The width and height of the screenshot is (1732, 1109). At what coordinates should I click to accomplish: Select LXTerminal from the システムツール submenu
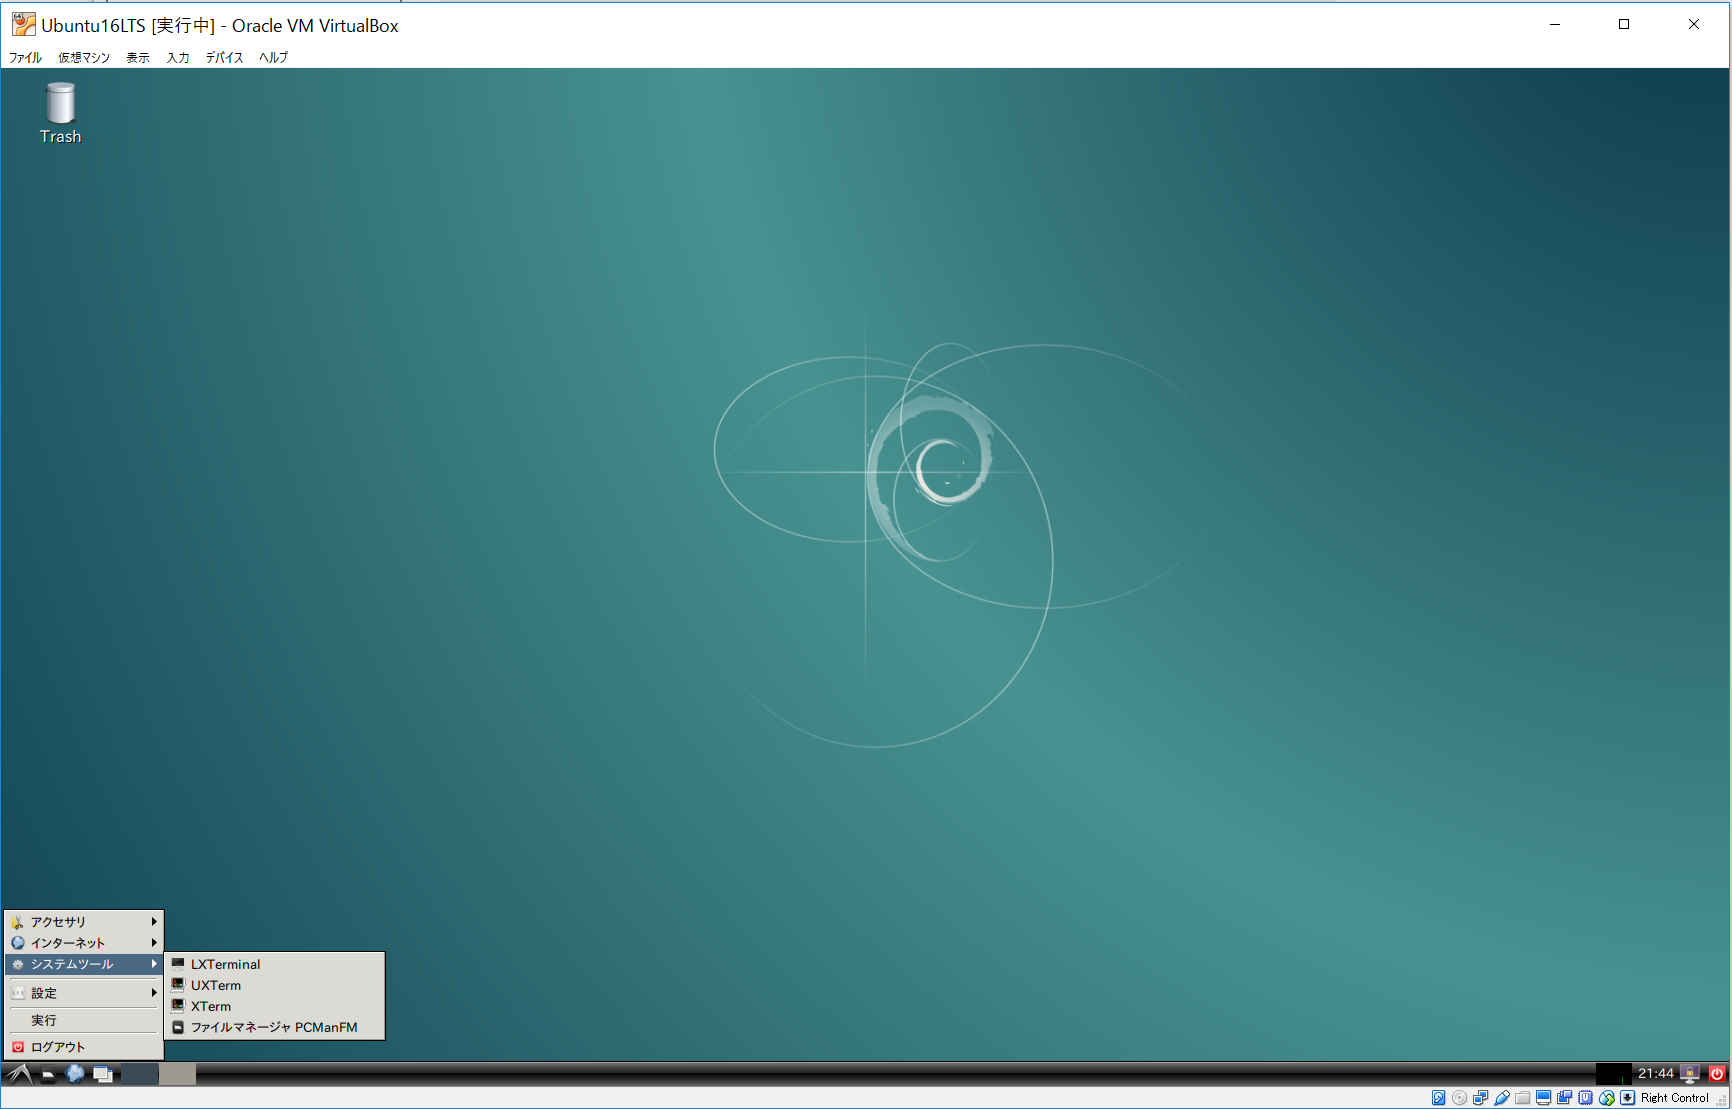tap(225, 964)
